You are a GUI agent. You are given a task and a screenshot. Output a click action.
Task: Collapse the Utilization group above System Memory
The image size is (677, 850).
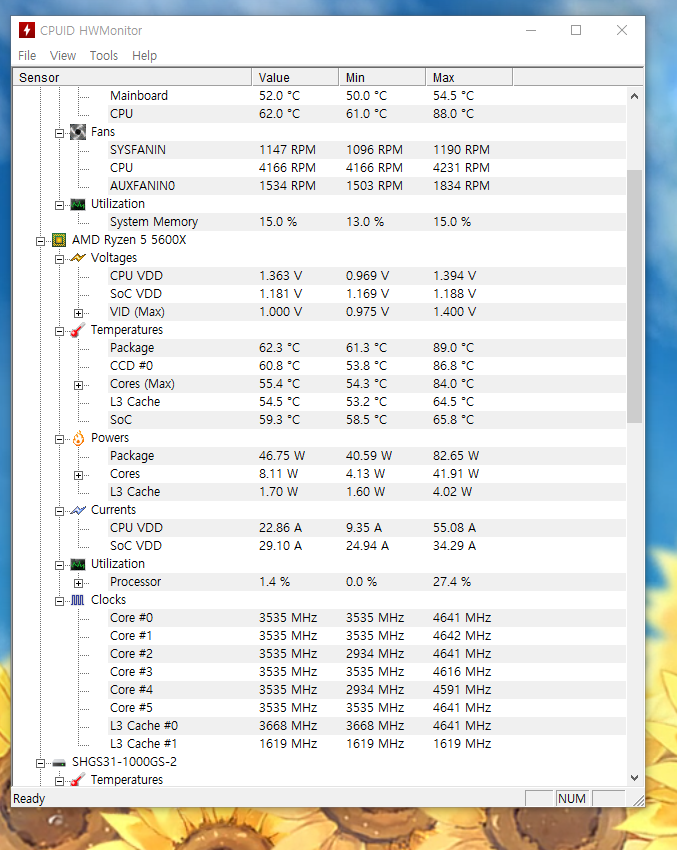tap(60, 205)
